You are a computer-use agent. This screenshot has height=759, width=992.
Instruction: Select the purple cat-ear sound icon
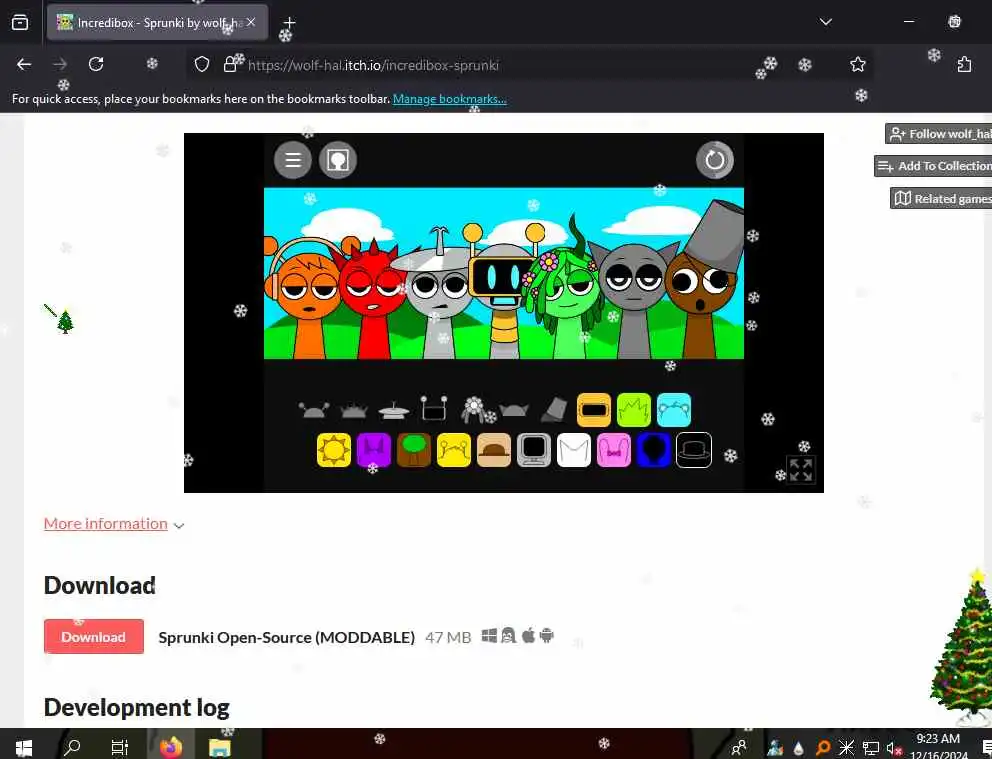pos(374,450)
